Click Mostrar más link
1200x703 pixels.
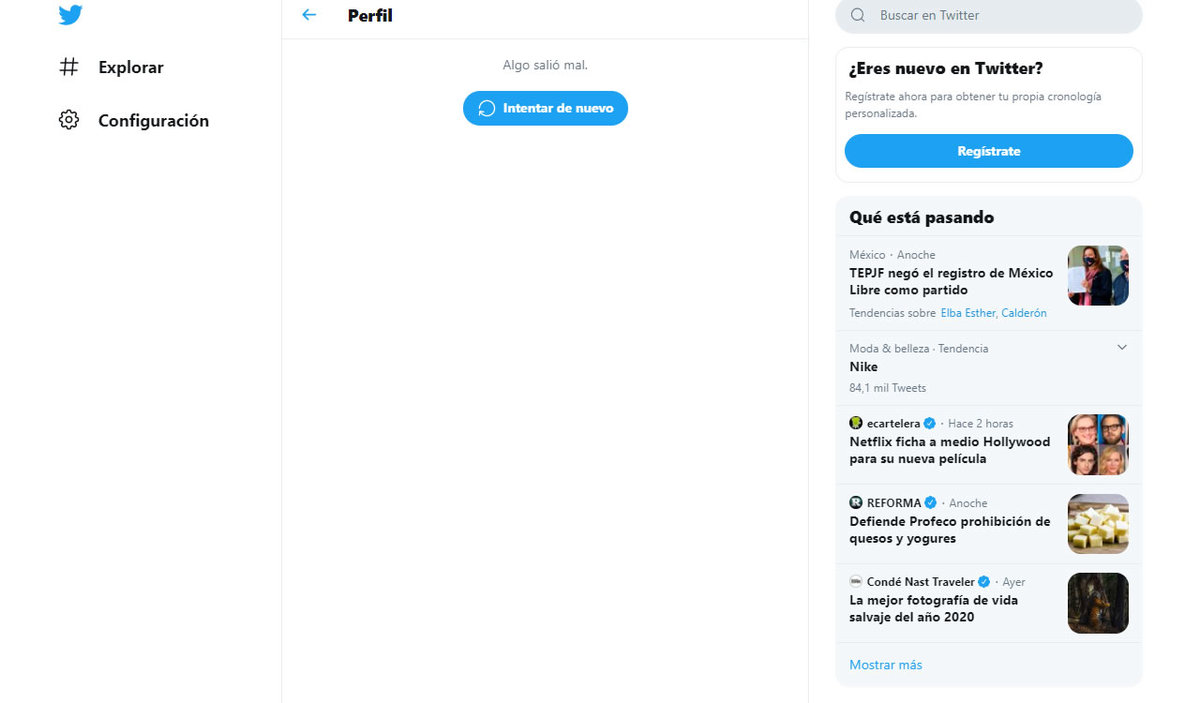tap(886, 665)
